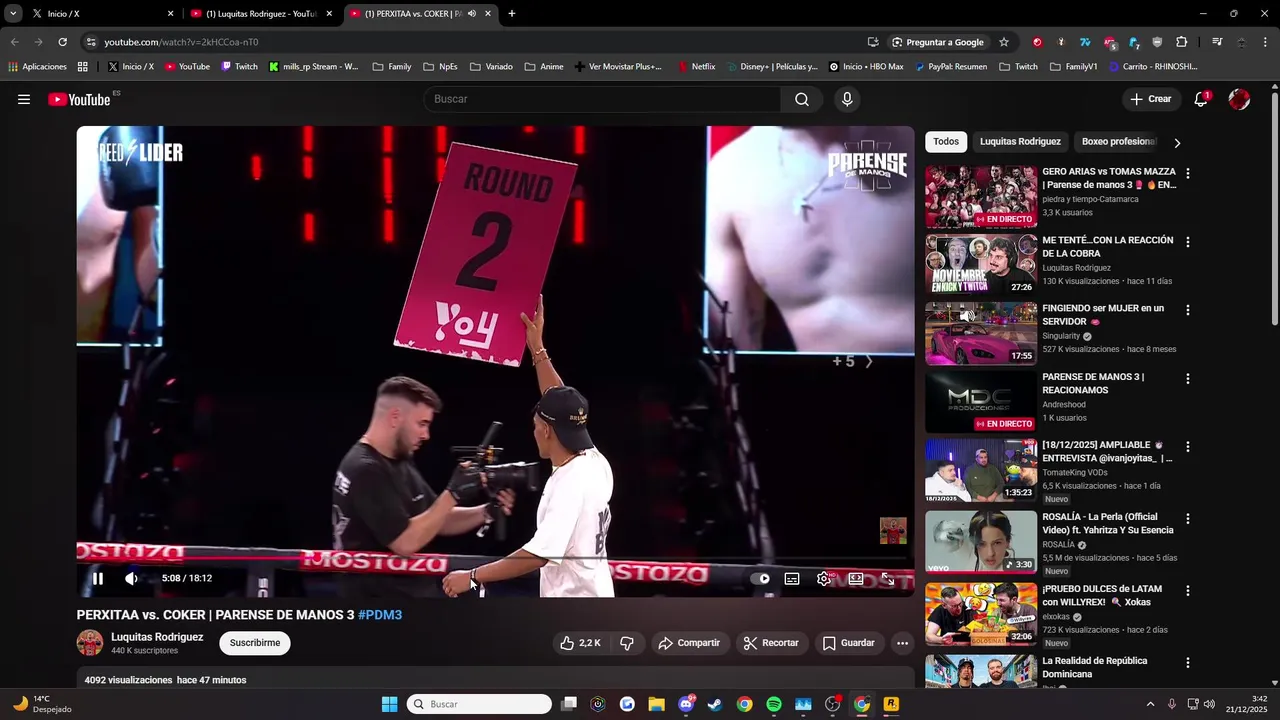Dislike the video with the thumbs-down
Image resolution: width=1280 pixels, height=720 pixels.
(x=627, y=643)
